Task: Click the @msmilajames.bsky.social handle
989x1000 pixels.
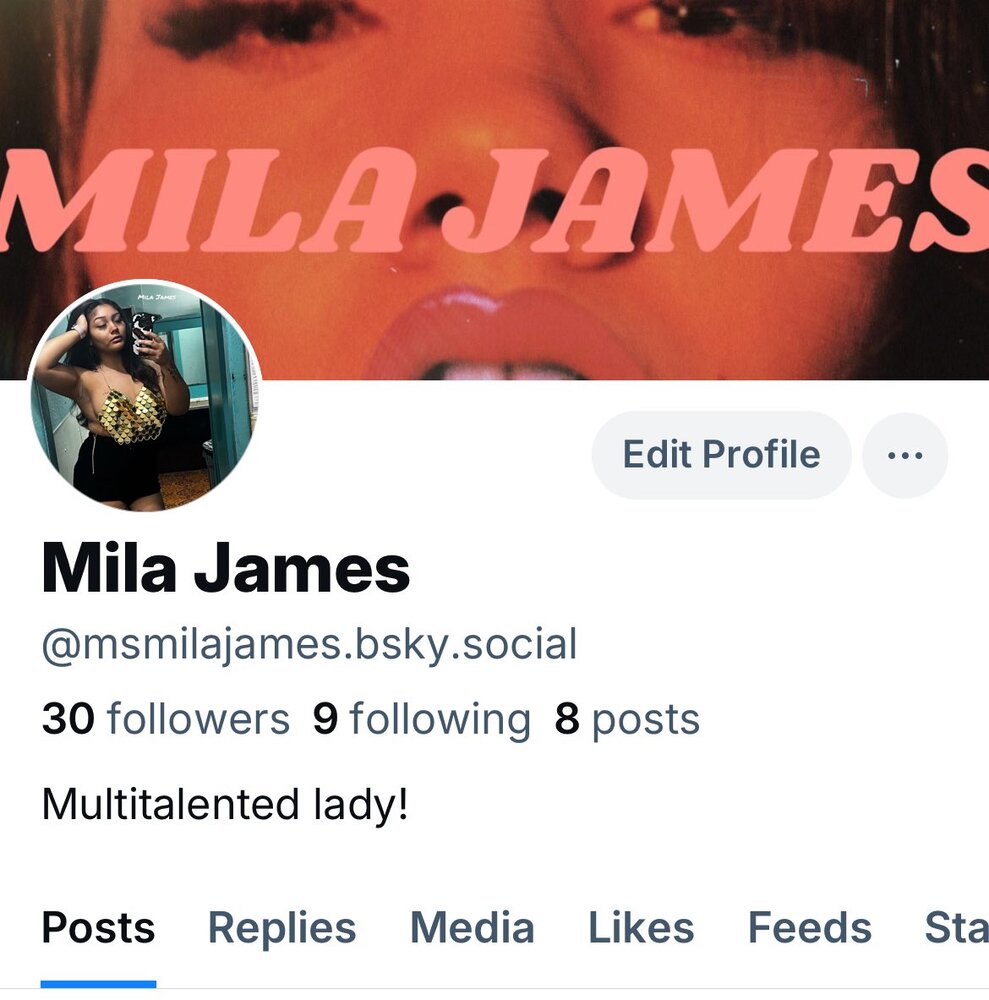Action: click(x=309, y=645)
